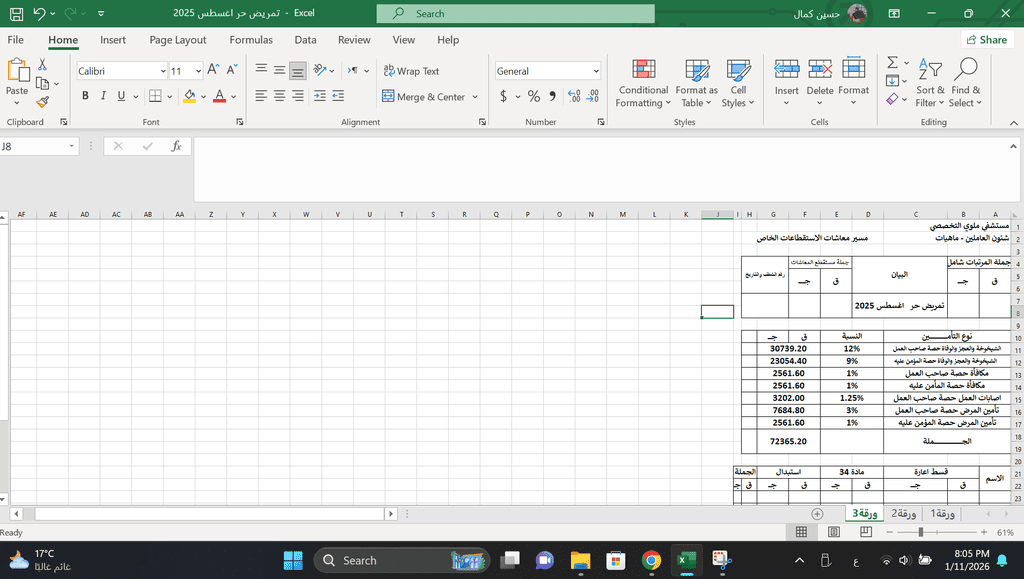The height and width of the screenshot is (579, 1024).
Task: Open the Calibri font name dropdown
Action: (x=163, y=71)
